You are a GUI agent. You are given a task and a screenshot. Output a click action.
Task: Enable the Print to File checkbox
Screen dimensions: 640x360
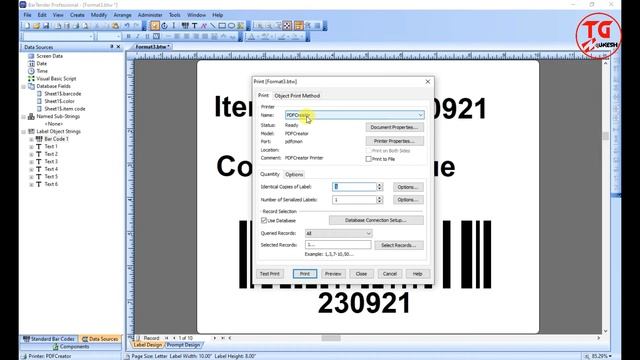pyautogui.click(x=368, y=159)
